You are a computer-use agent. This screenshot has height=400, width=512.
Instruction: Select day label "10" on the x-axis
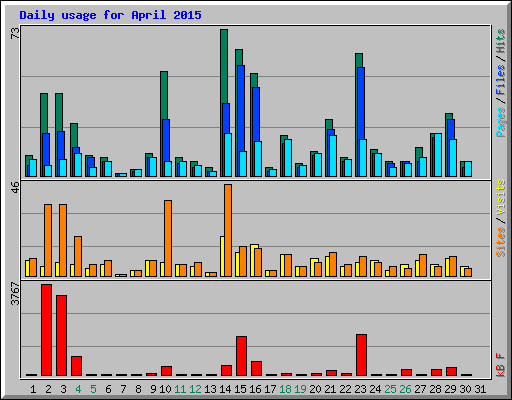(165, 389)
